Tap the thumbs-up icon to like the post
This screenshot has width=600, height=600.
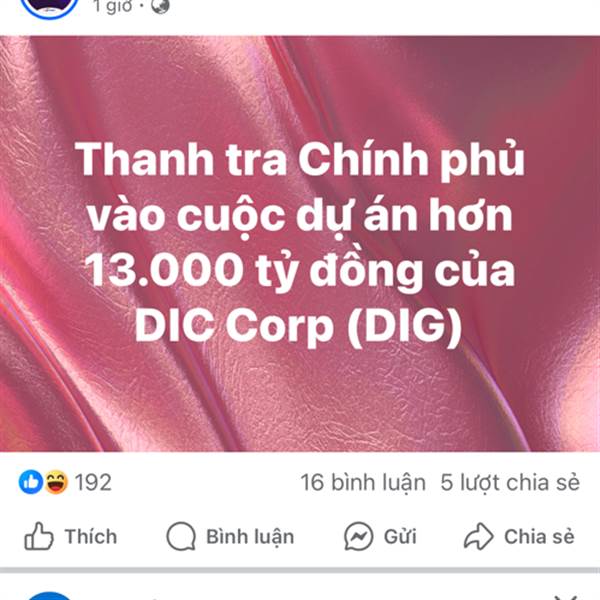click(39, 536)
